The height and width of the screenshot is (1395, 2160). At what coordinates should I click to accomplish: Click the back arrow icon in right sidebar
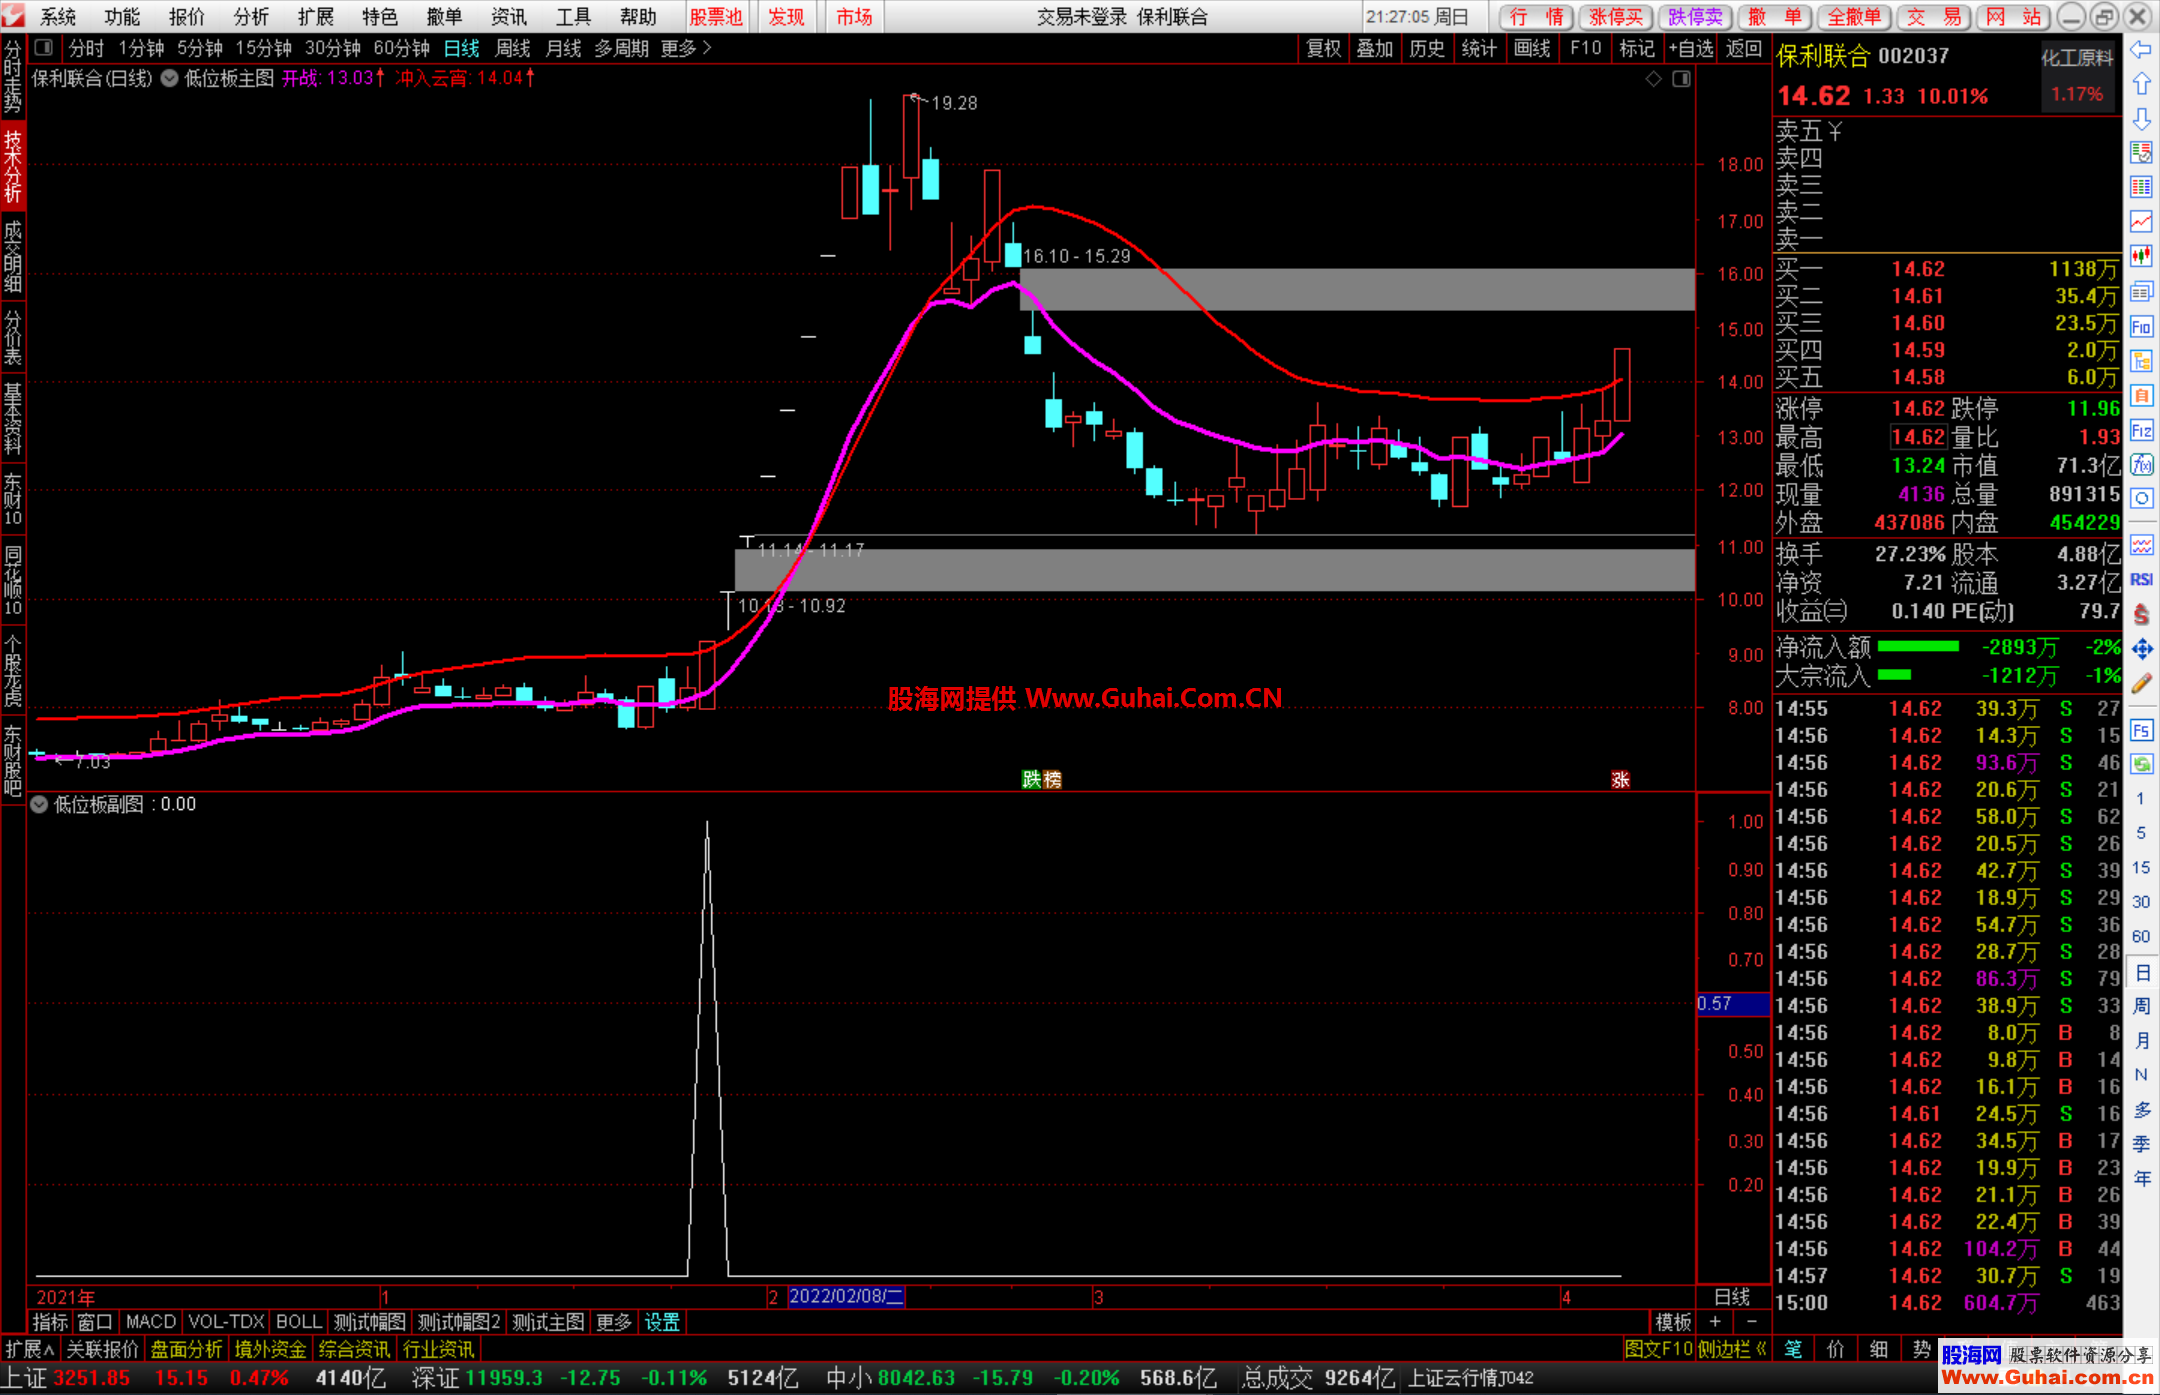pos(2141,49)
